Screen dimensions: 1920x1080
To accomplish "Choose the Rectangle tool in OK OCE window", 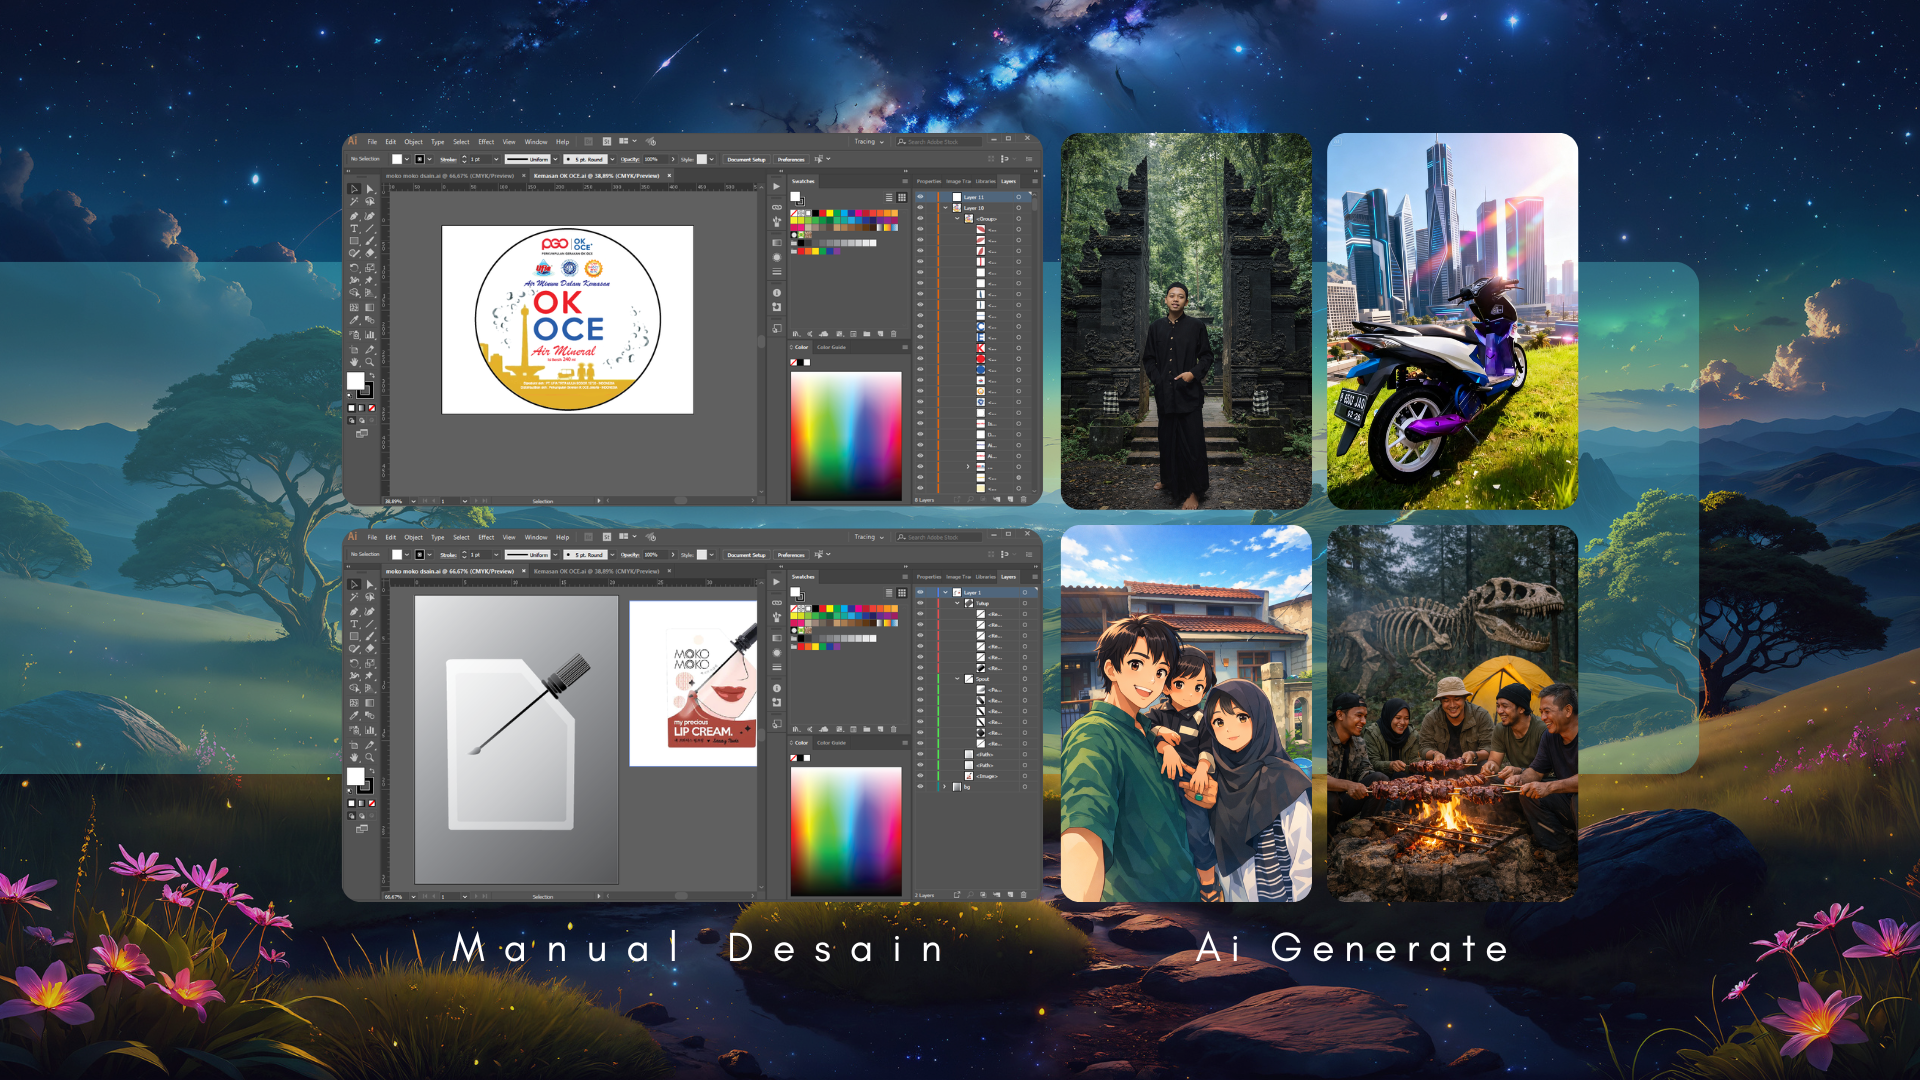I will point(354,241).
